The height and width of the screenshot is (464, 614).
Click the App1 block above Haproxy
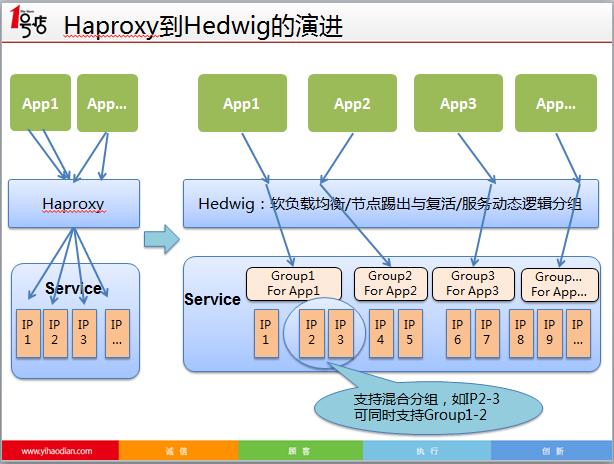pyautogui.click(x=40, y=103)
